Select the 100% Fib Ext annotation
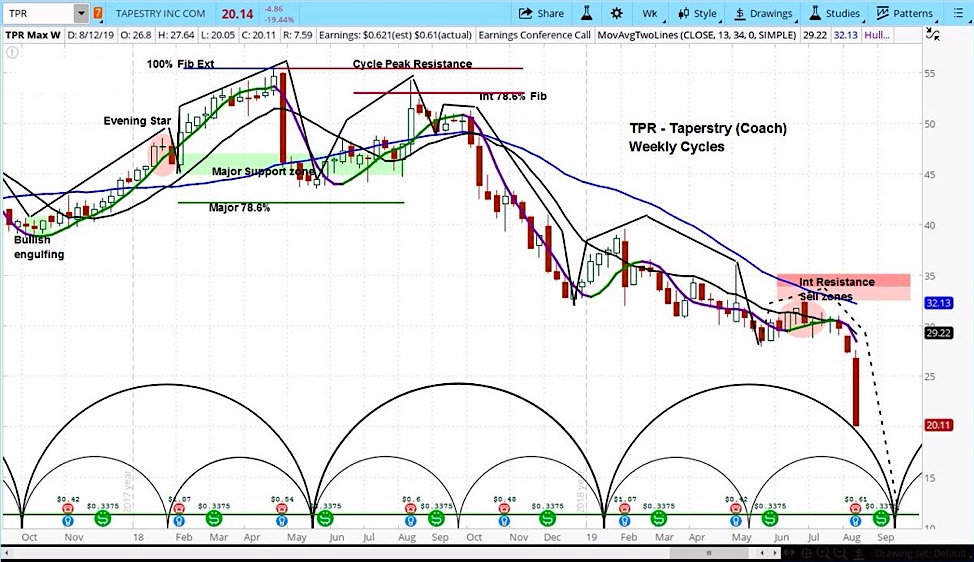974x562 pixels. 181,64
